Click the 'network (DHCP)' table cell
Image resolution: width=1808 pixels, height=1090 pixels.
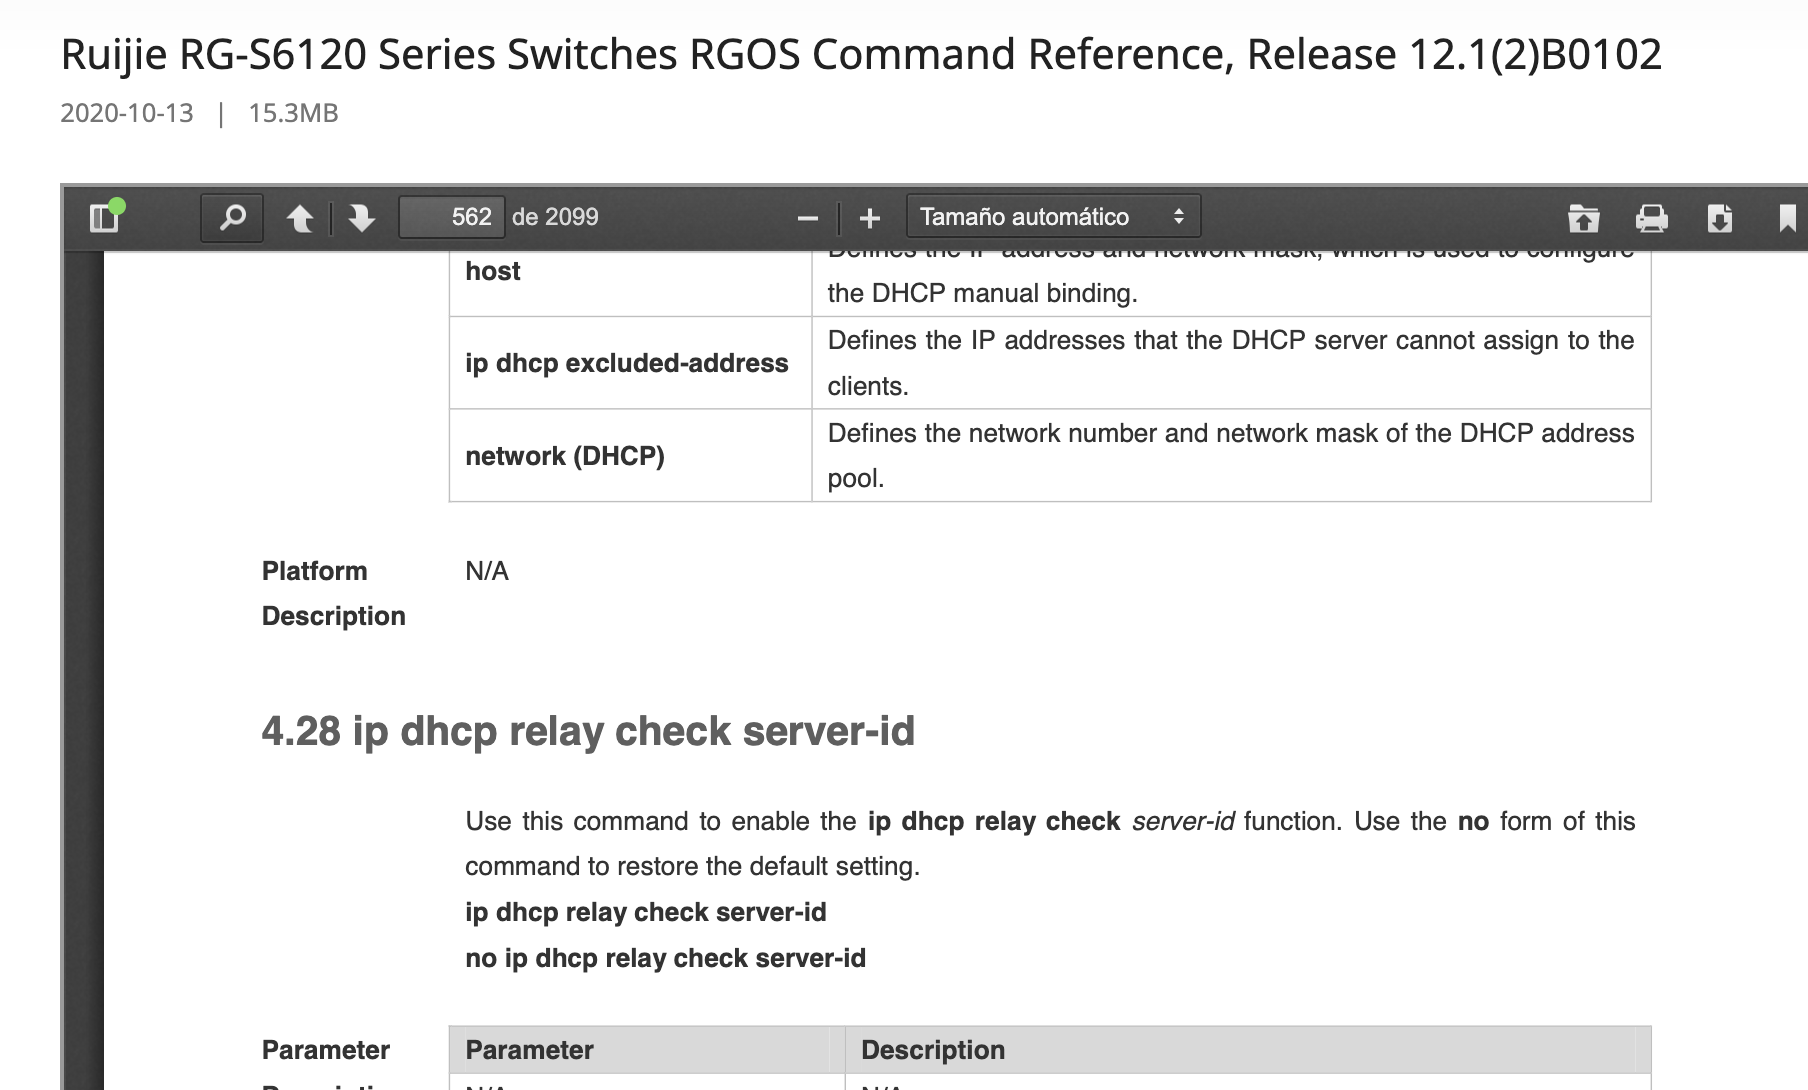coord(630,456)
